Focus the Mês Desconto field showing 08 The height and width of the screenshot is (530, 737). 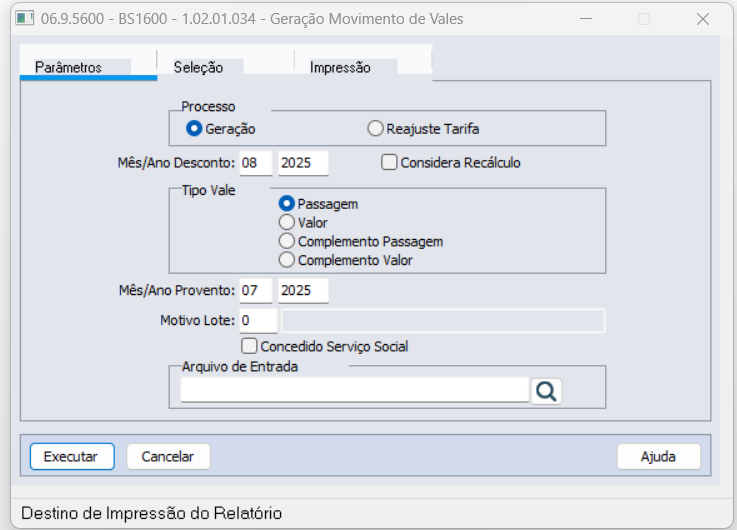tap(256, 163)
